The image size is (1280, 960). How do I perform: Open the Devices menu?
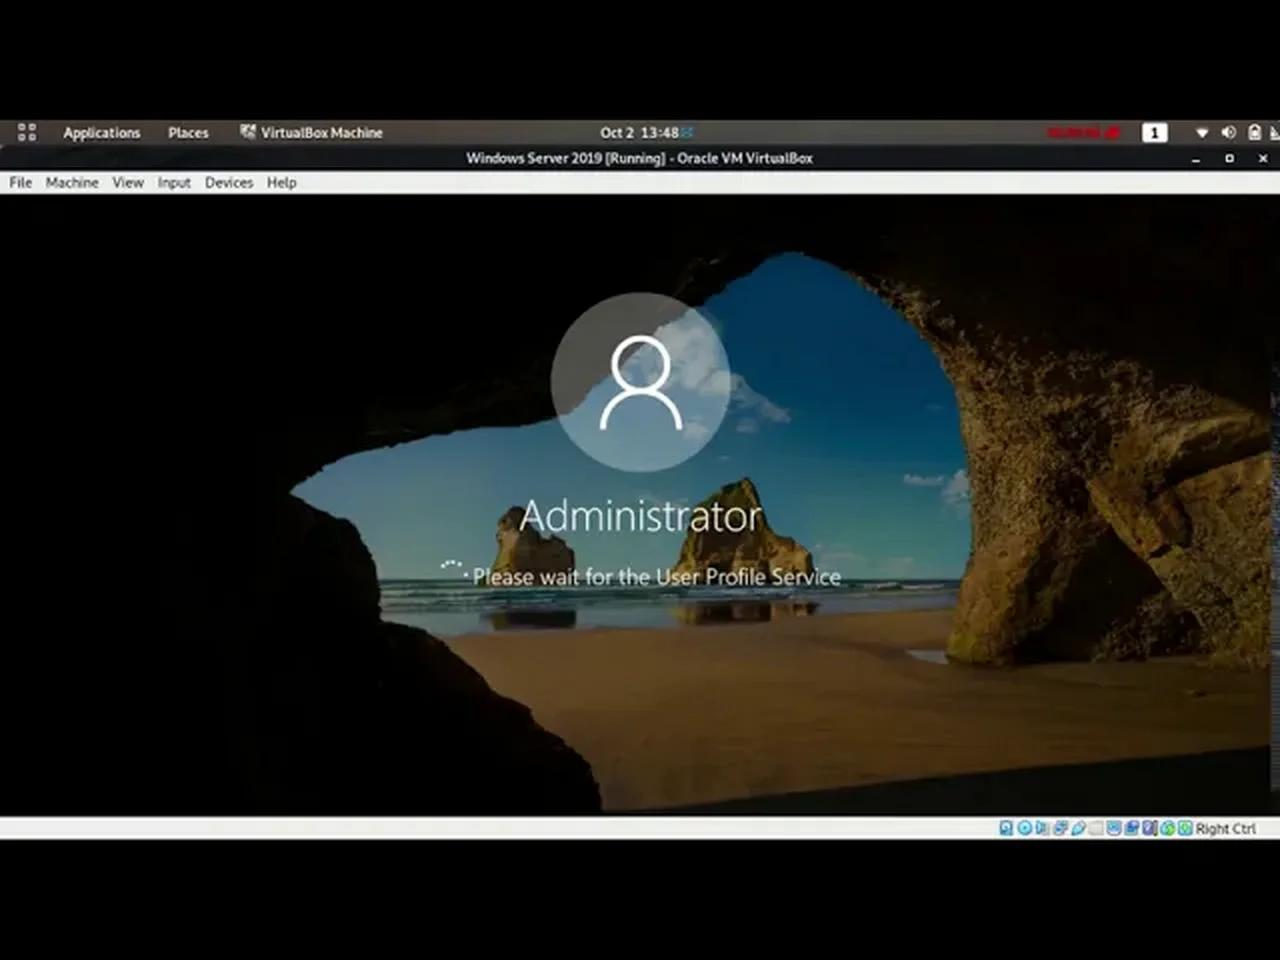[228, 182]
